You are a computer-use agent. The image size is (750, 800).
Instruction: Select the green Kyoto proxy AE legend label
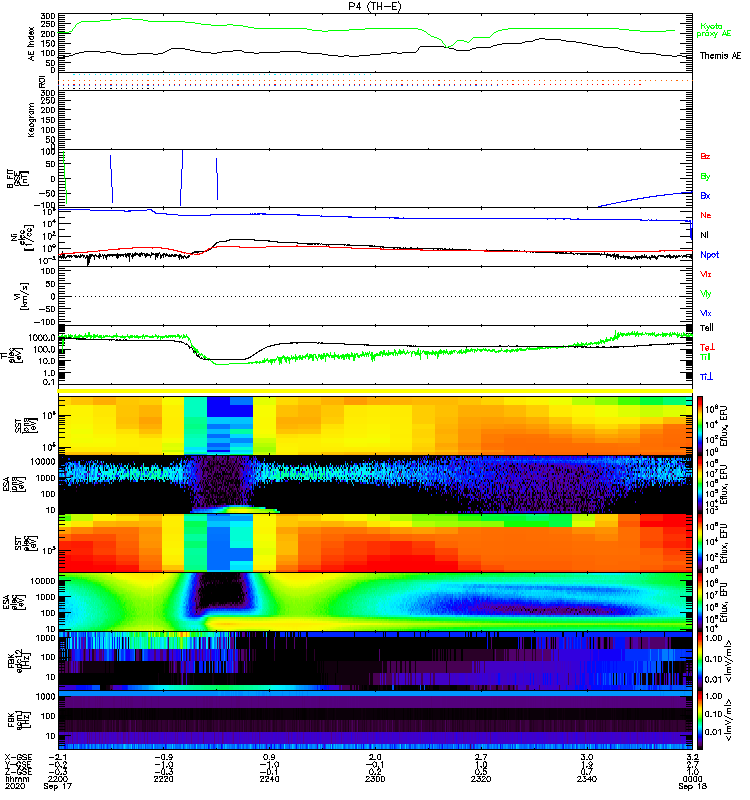pyautogui.click(x=714, y=30)
